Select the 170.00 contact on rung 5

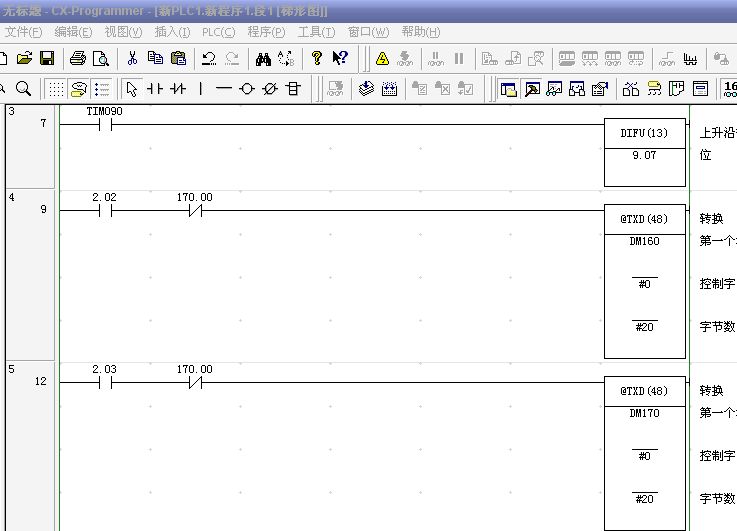click(x=195, y=382)
